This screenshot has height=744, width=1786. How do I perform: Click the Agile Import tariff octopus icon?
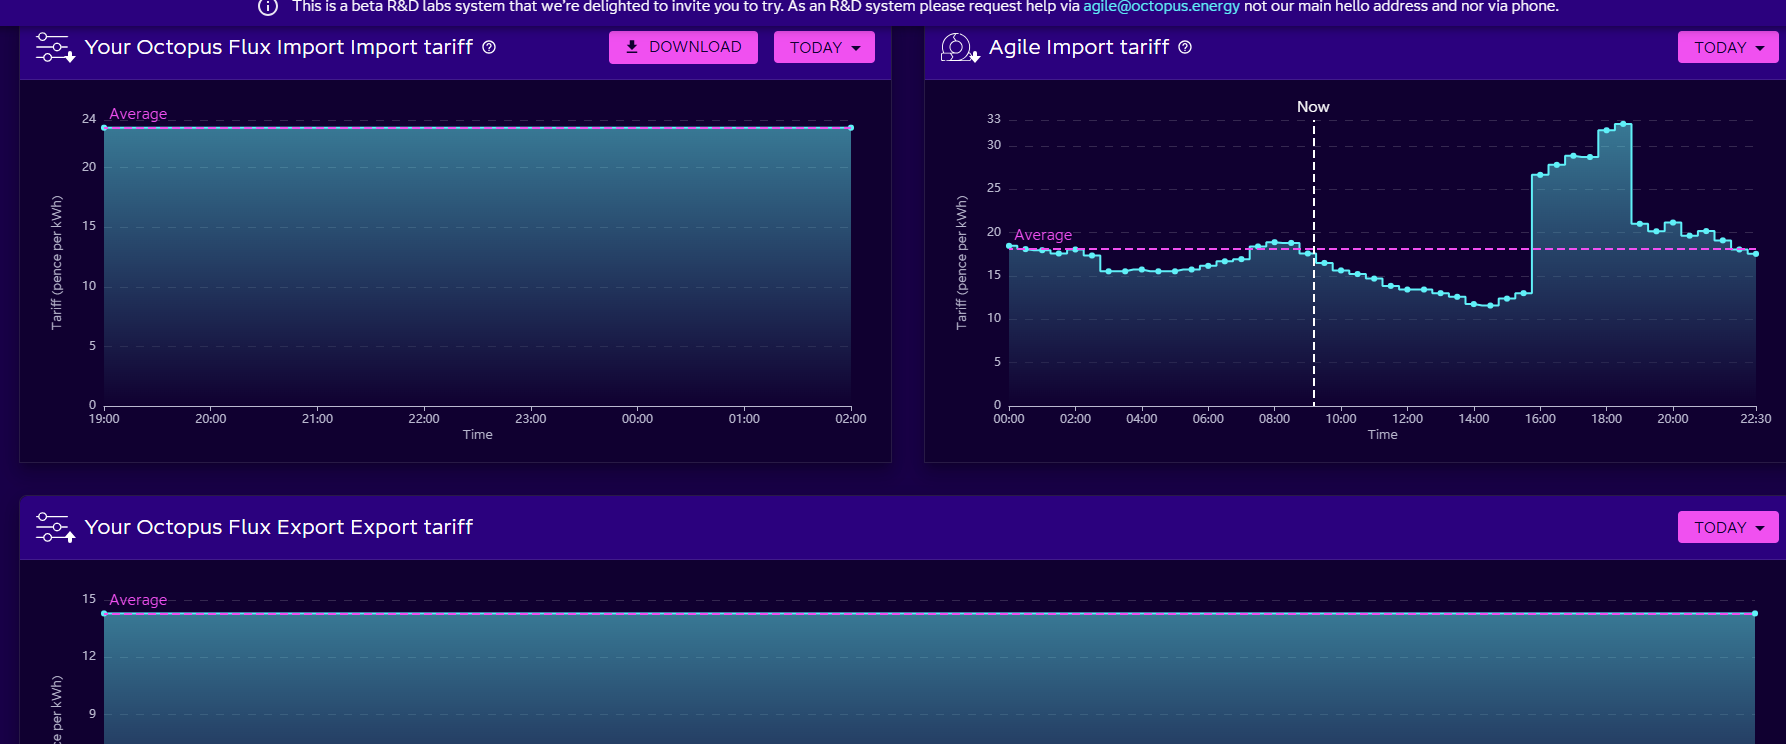point(959,48)
